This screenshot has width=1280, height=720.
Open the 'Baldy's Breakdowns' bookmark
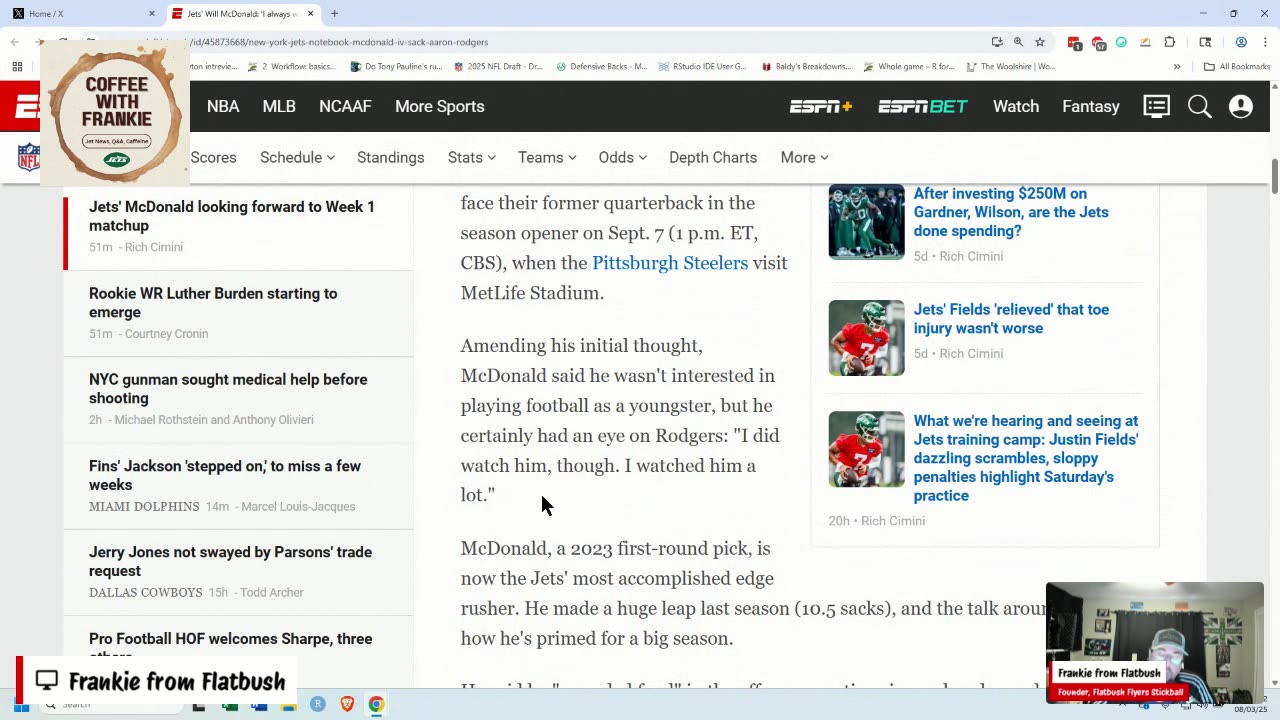click(x=806, y=67)
